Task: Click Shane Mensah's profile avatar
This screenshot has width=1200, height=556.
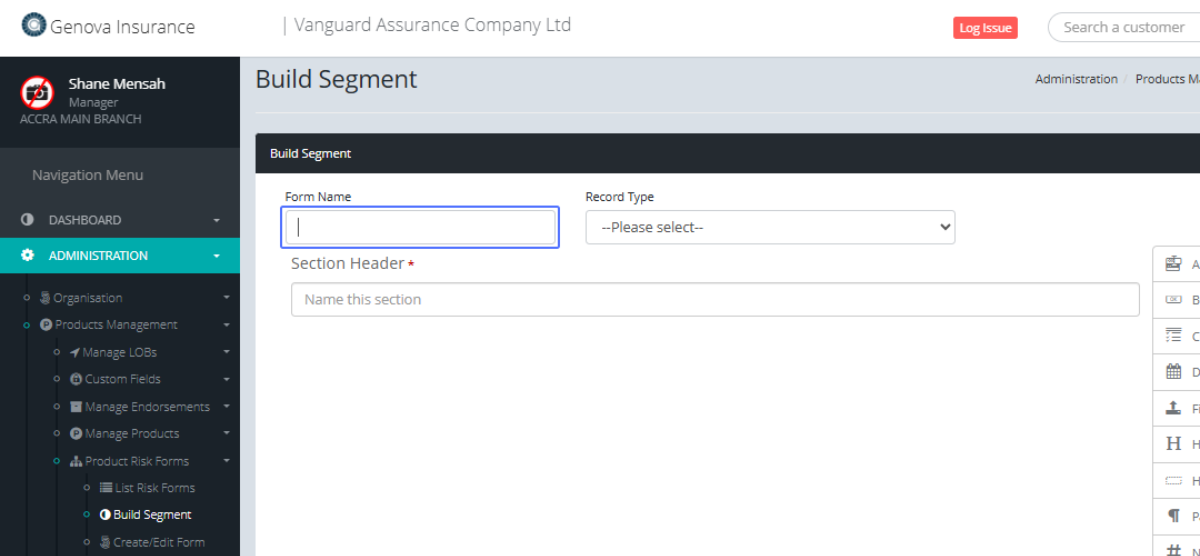Action: pos(37,93)
